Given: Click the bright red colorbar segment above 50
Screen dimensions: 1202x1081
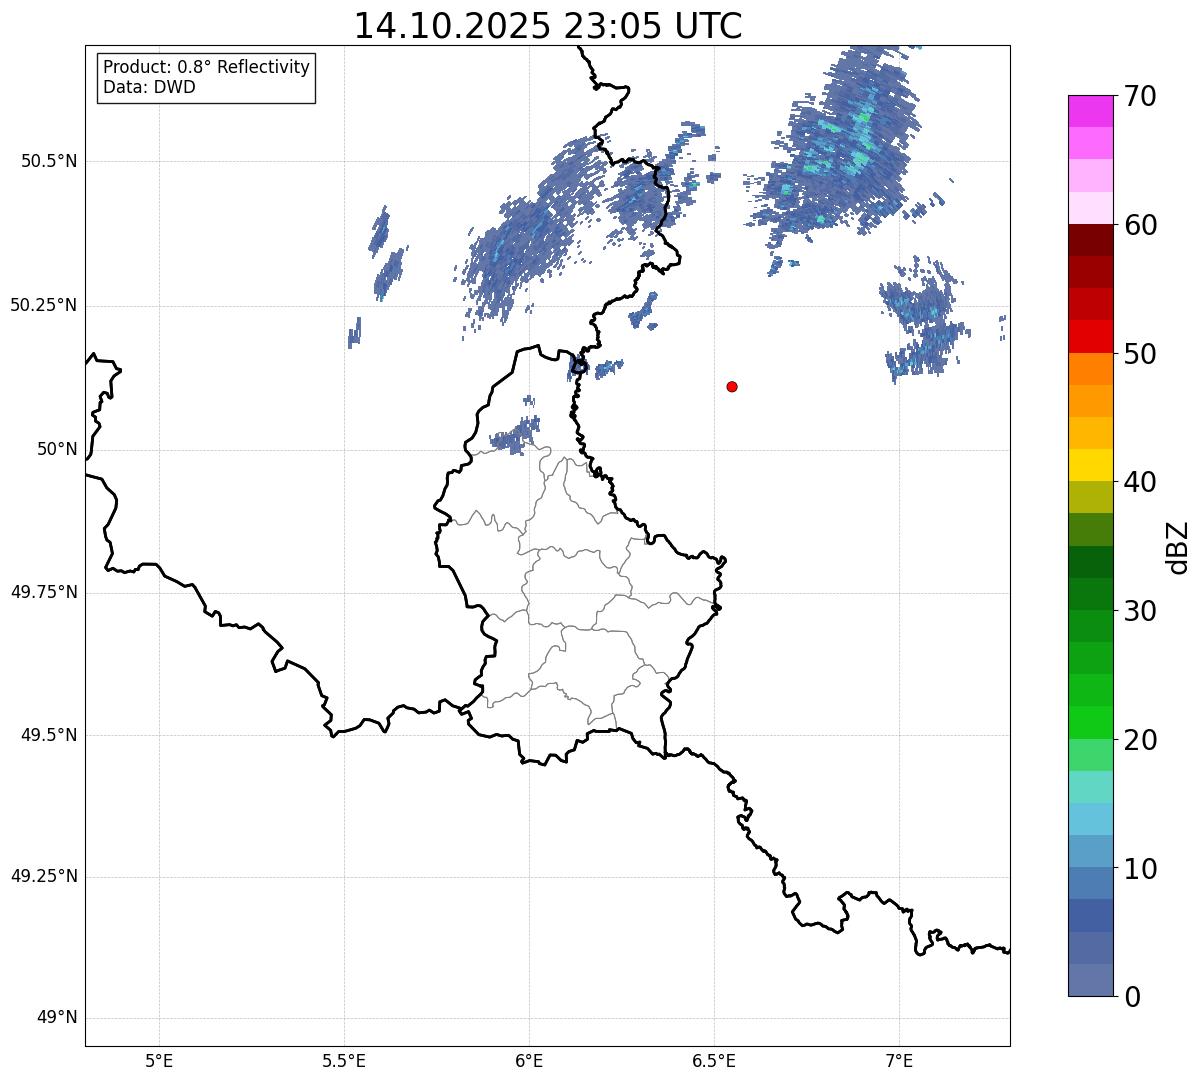Looking at the screenshot, I should click(x=1091, y=337).
